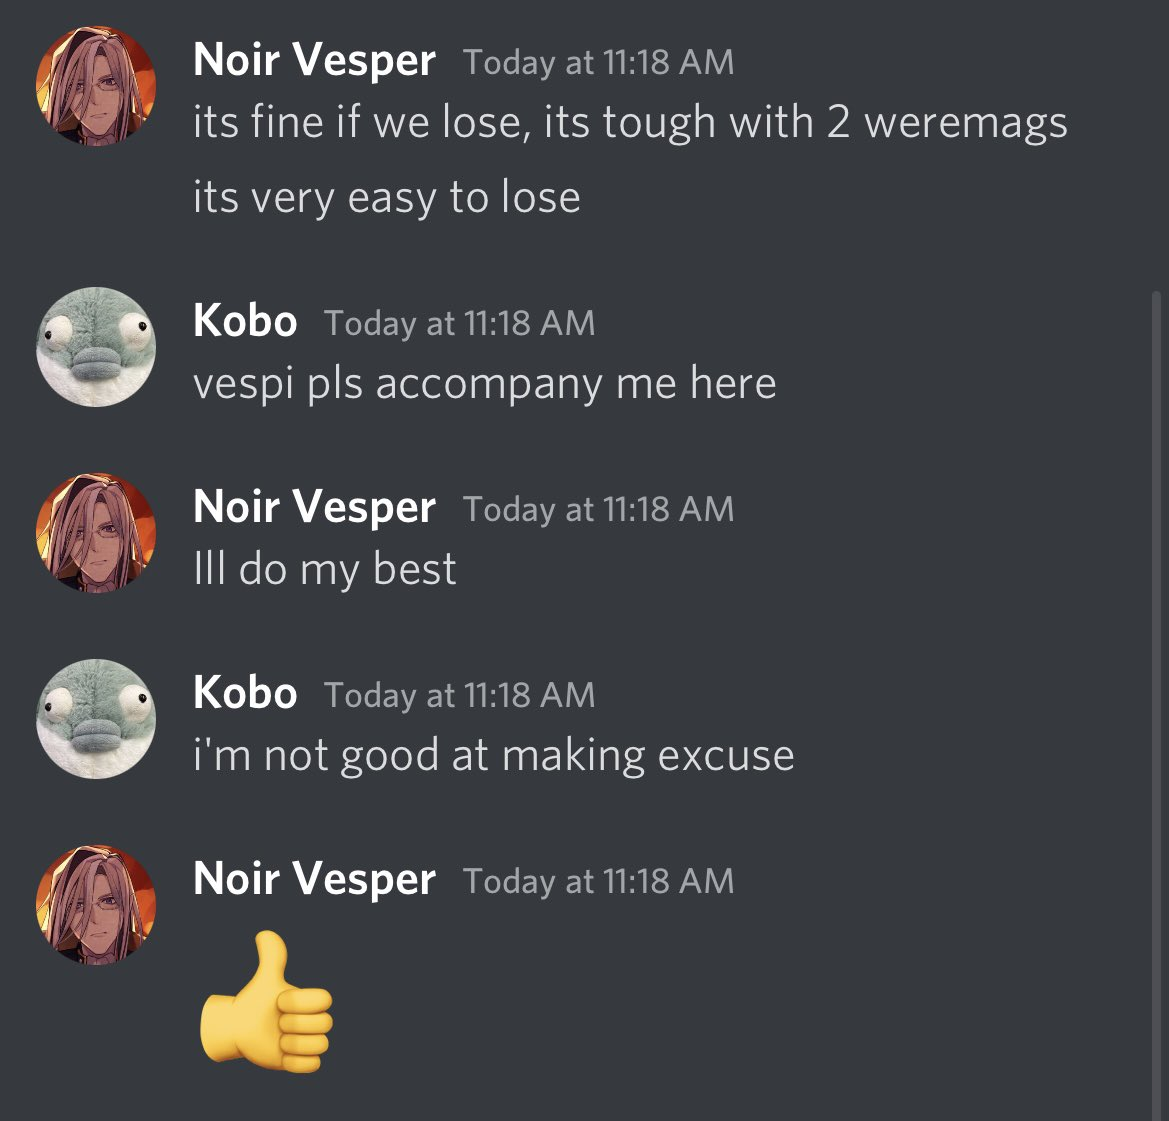Screen dimensions: 1169x1121
Task: Click timestamp on the thumbs up message
Action: 598,881
